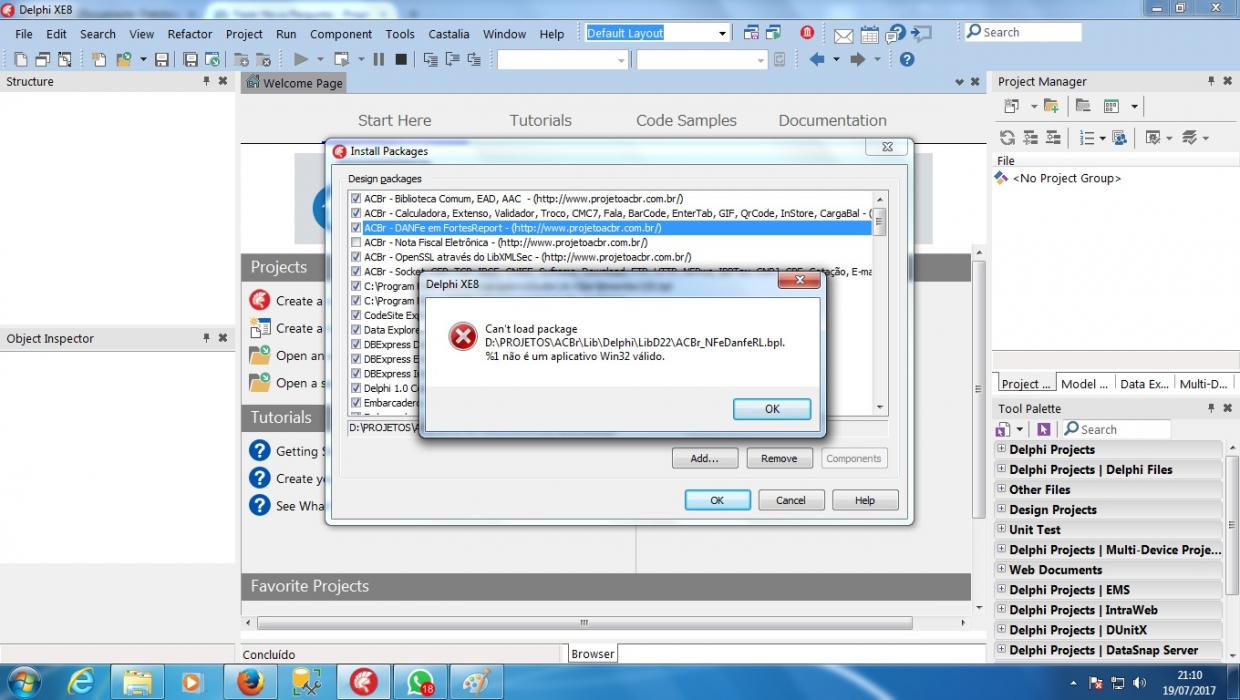Image resolution: width=1240 pixels, height=700 pixels.
Task: Check ACBr - Nota Fiscal Eletrônica package
Action: coord(356,242)
